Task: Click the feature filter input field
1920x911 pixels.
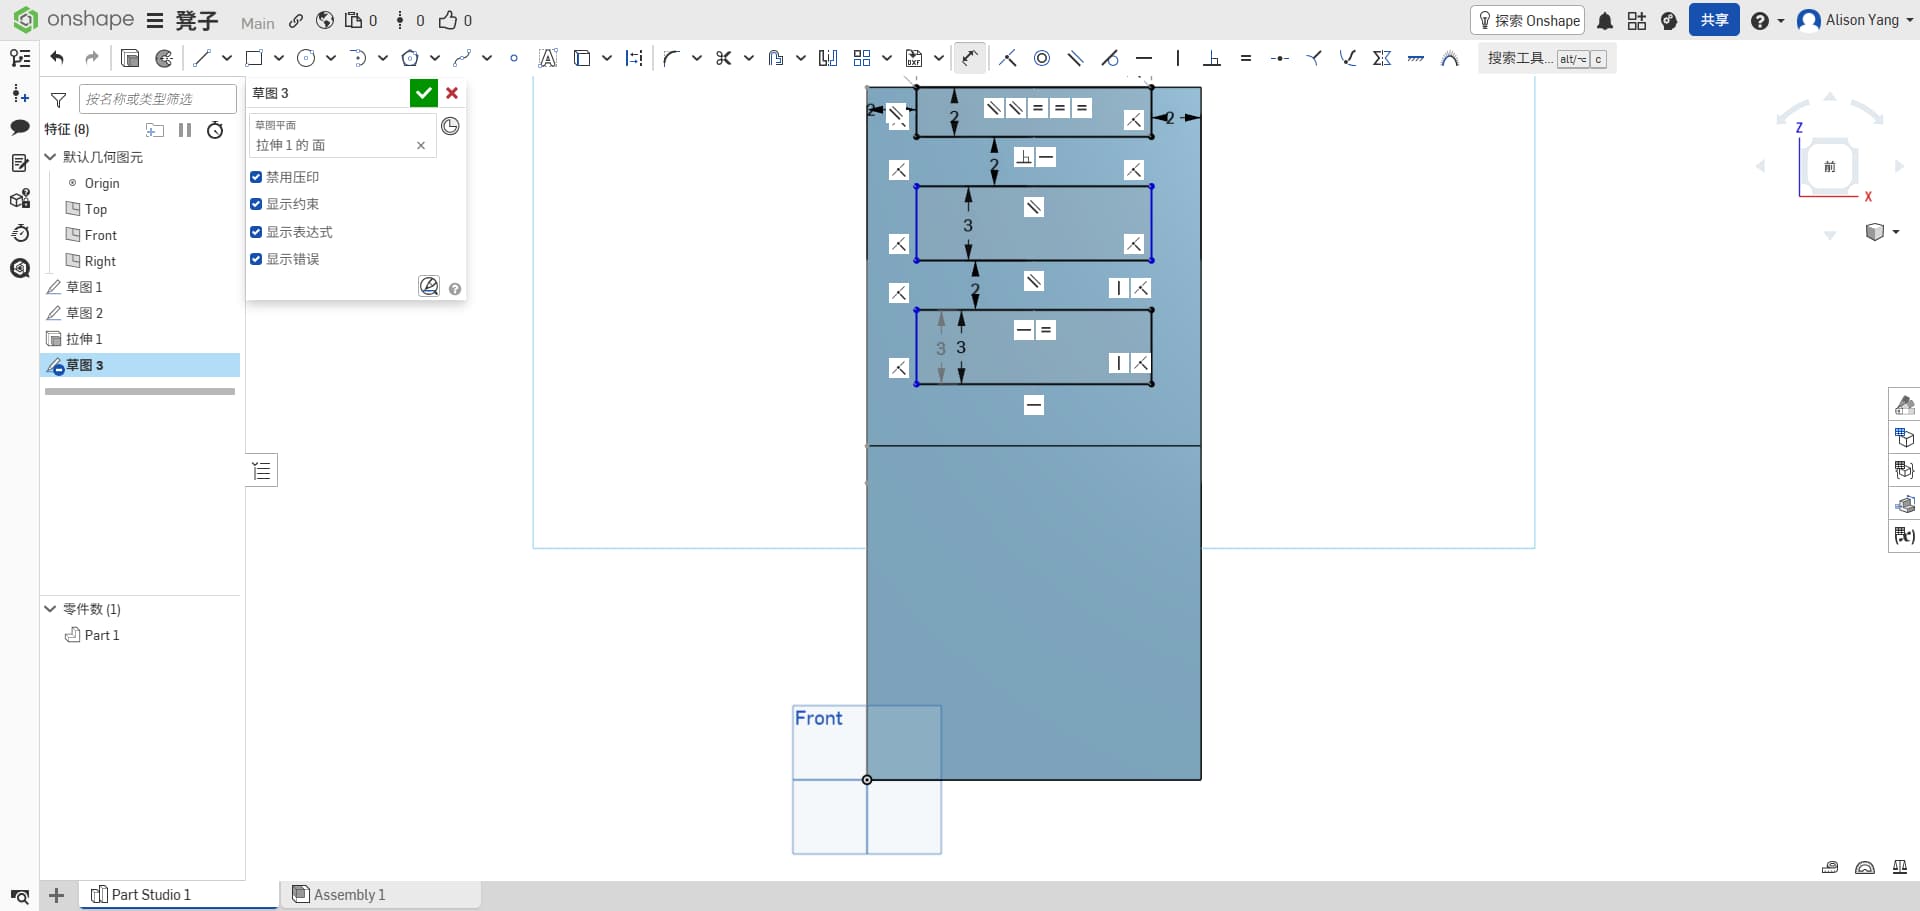Action: click(157, 99)
